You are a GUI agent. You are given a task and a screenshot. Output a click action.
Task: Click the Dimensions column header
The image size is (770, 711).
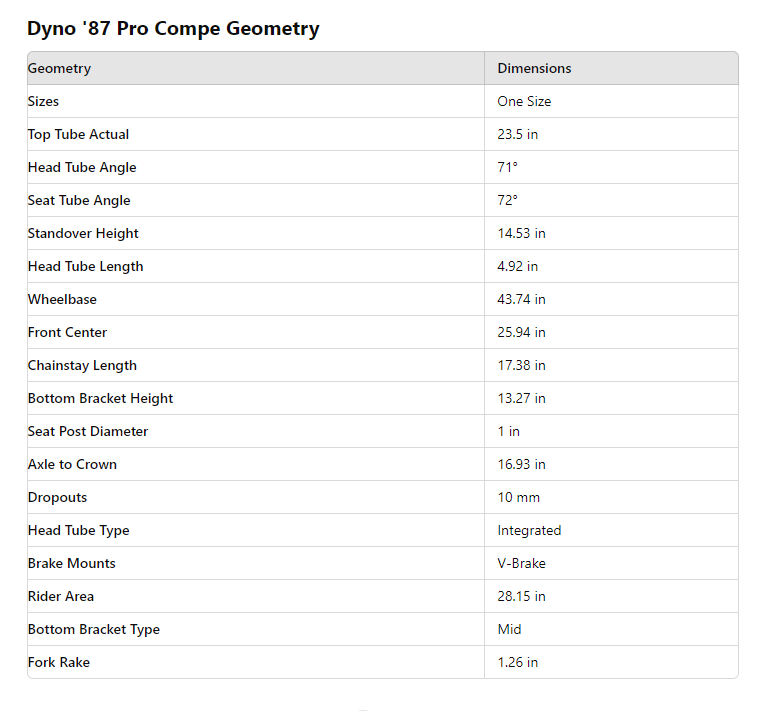(534, 69)
